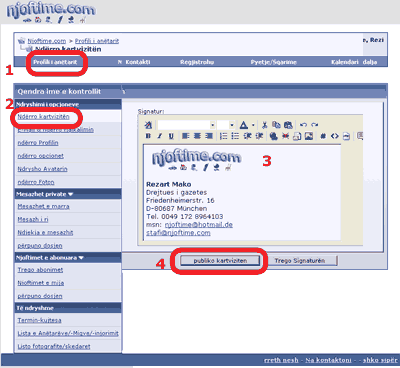The width and height of the screenshot is (400, 368).
Task: Insert numbered list in editor
Action: point(224,136)
